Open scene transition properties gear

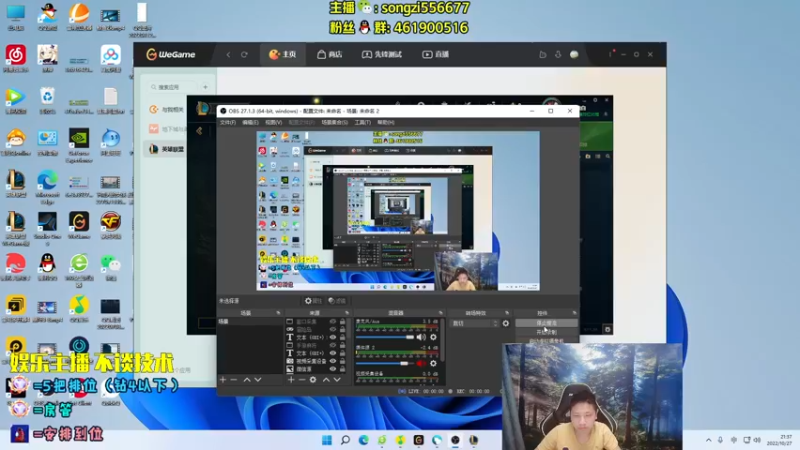[506, 323]
